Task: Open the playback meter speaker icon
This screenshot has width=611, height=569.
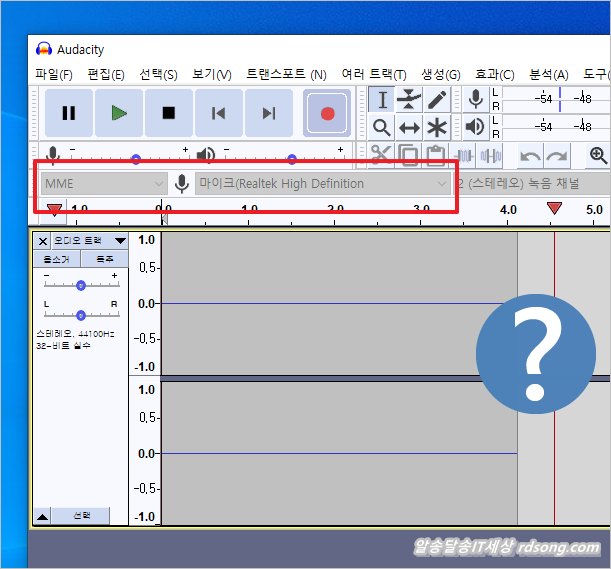Action: [x=475, y=127]
